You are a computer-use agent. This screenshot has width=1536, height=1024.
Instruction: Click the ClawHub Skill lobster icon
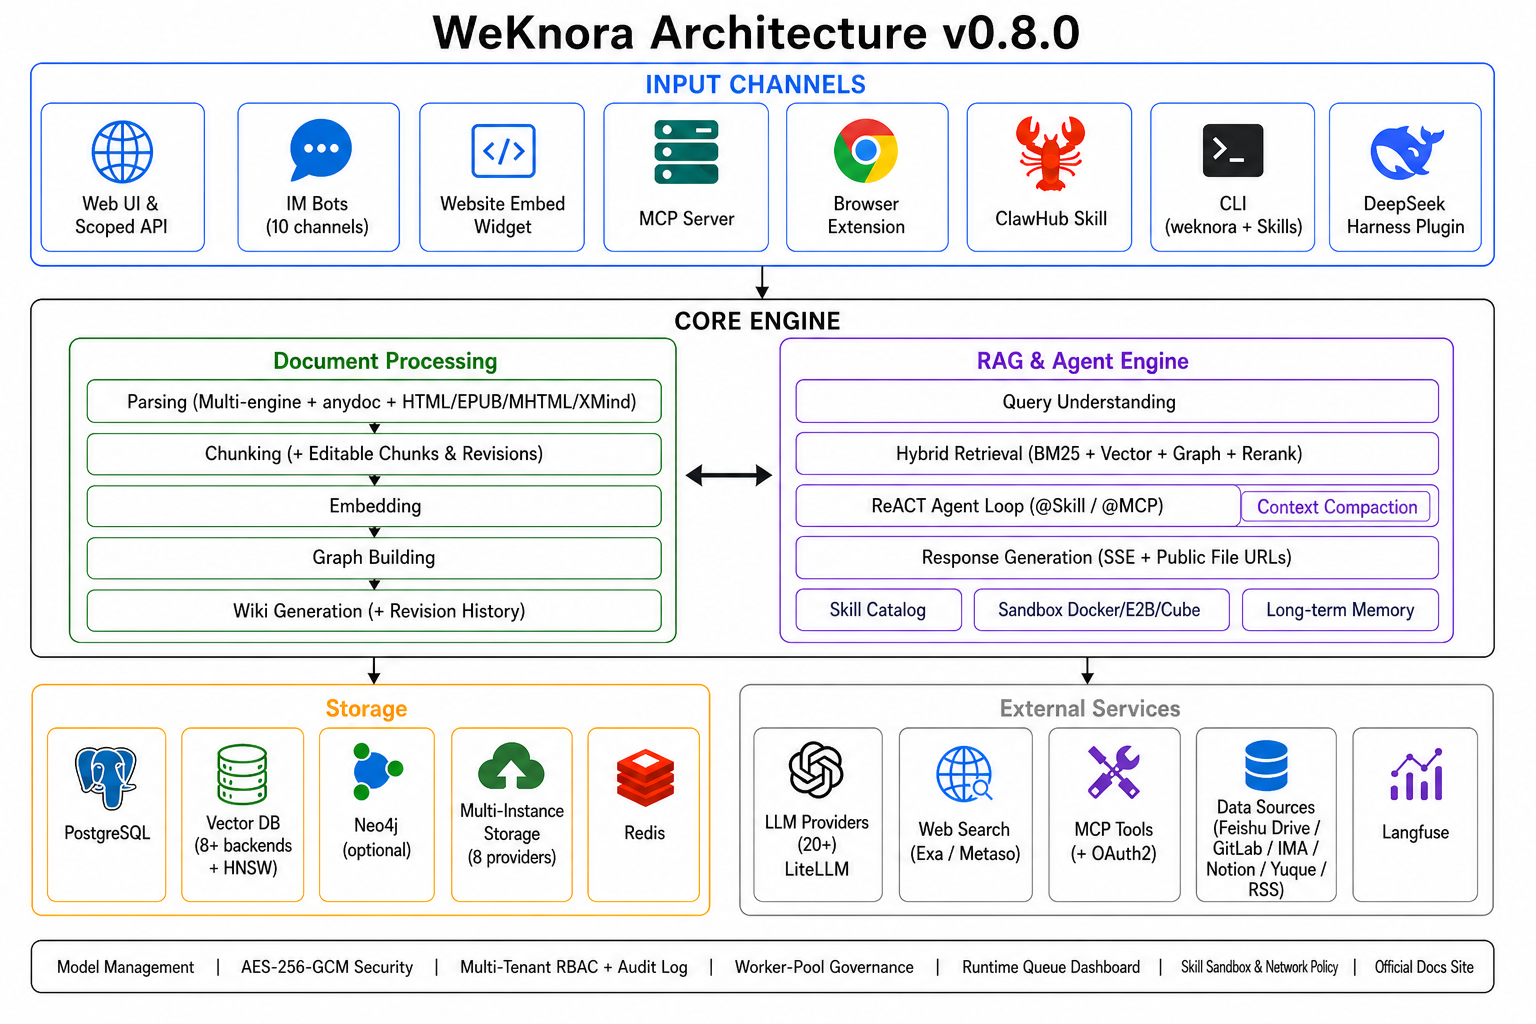pos(1050,153)
